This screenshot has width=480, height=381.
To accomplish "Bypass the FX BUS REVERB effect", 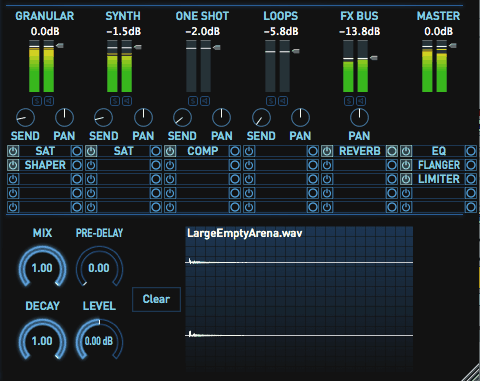I will pos(327,151).
